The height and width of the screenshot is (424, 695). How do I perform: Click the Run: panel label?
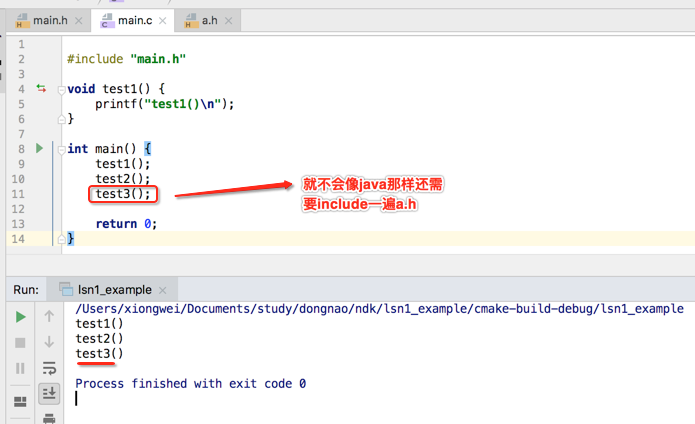26,290
